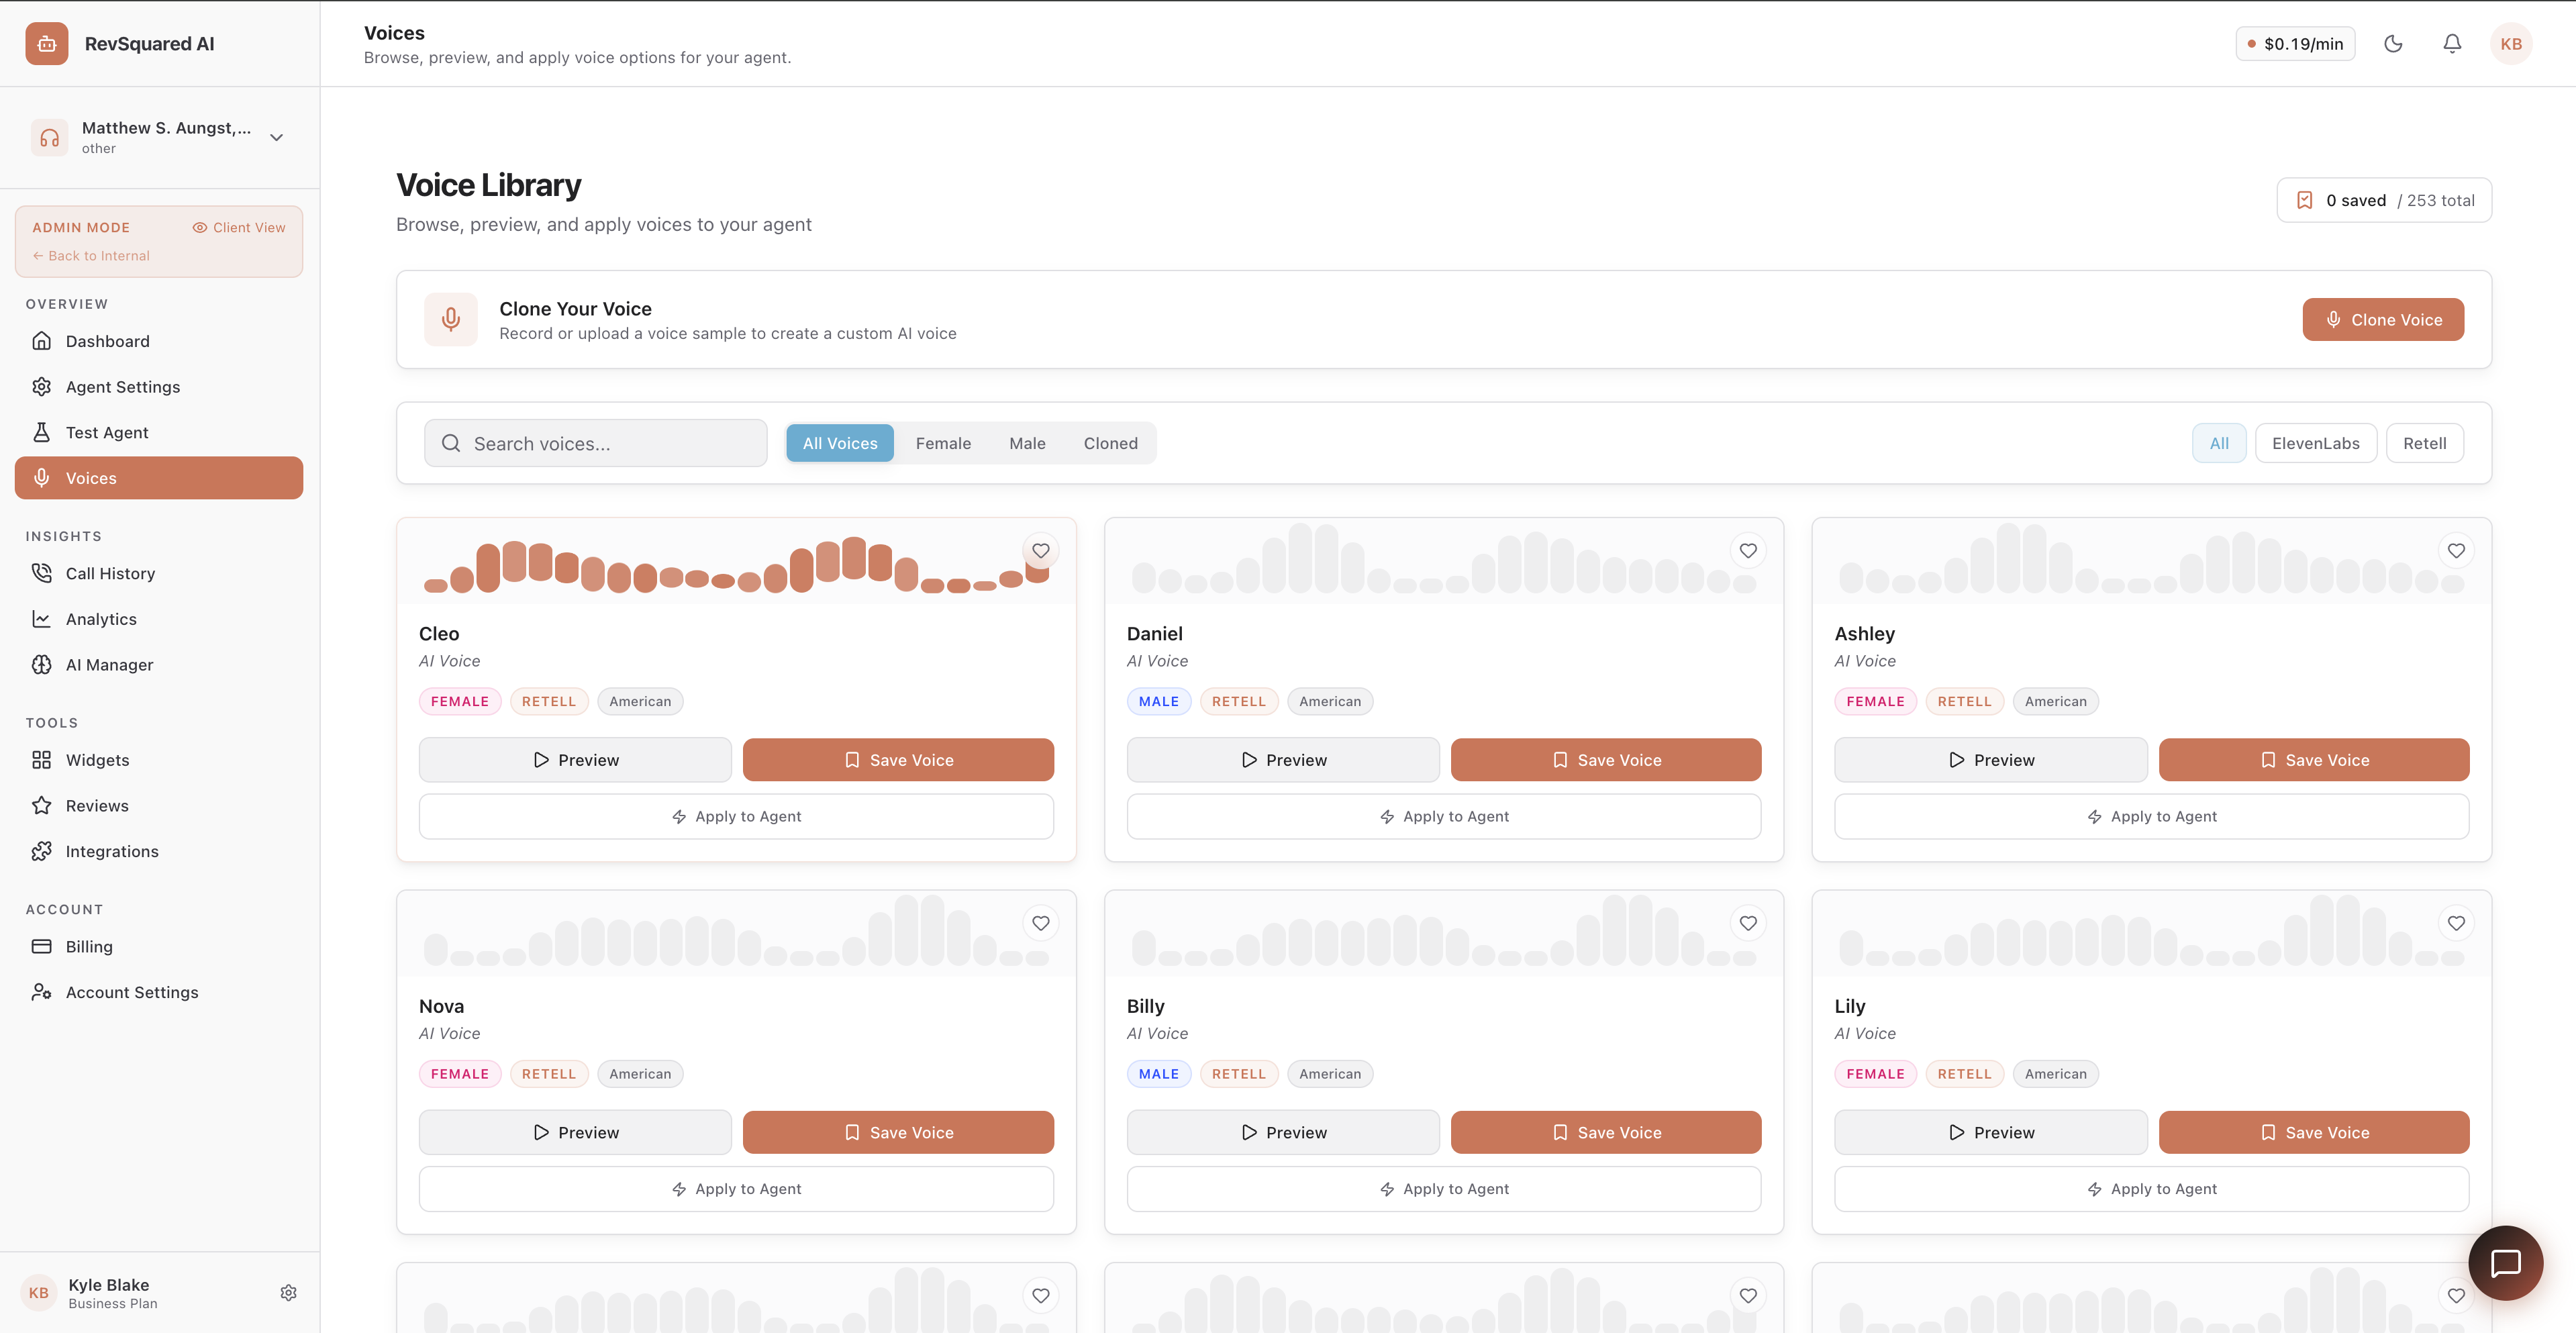Preview the Lily voice
The height and width of the screenshot is (1333, 2576).
coord(1991,1132)
